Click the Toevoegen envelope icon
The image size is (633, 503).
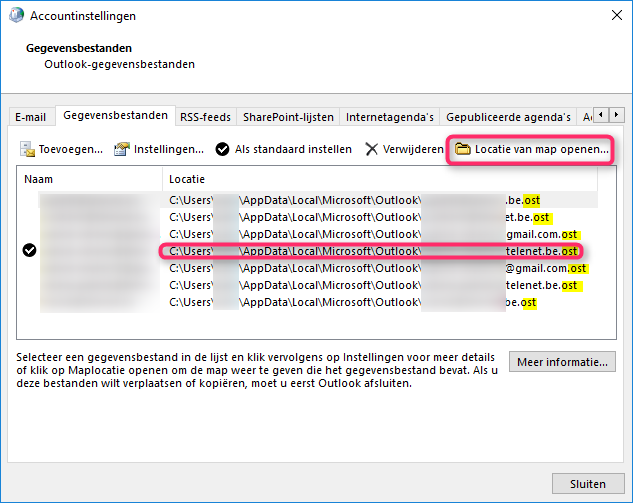pos(27,149)
